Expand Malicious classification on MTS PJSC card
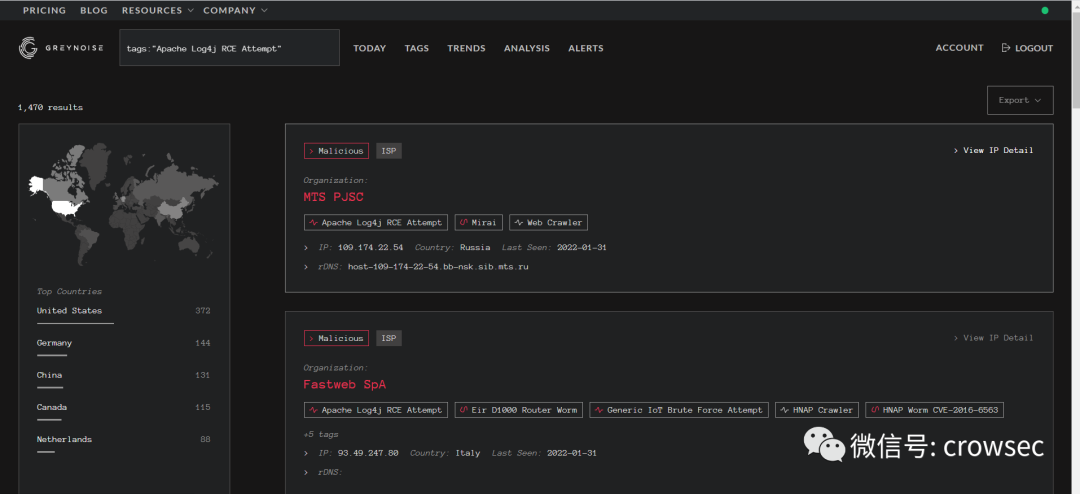This screenshot has height=494, width=1080. point(336,151)
